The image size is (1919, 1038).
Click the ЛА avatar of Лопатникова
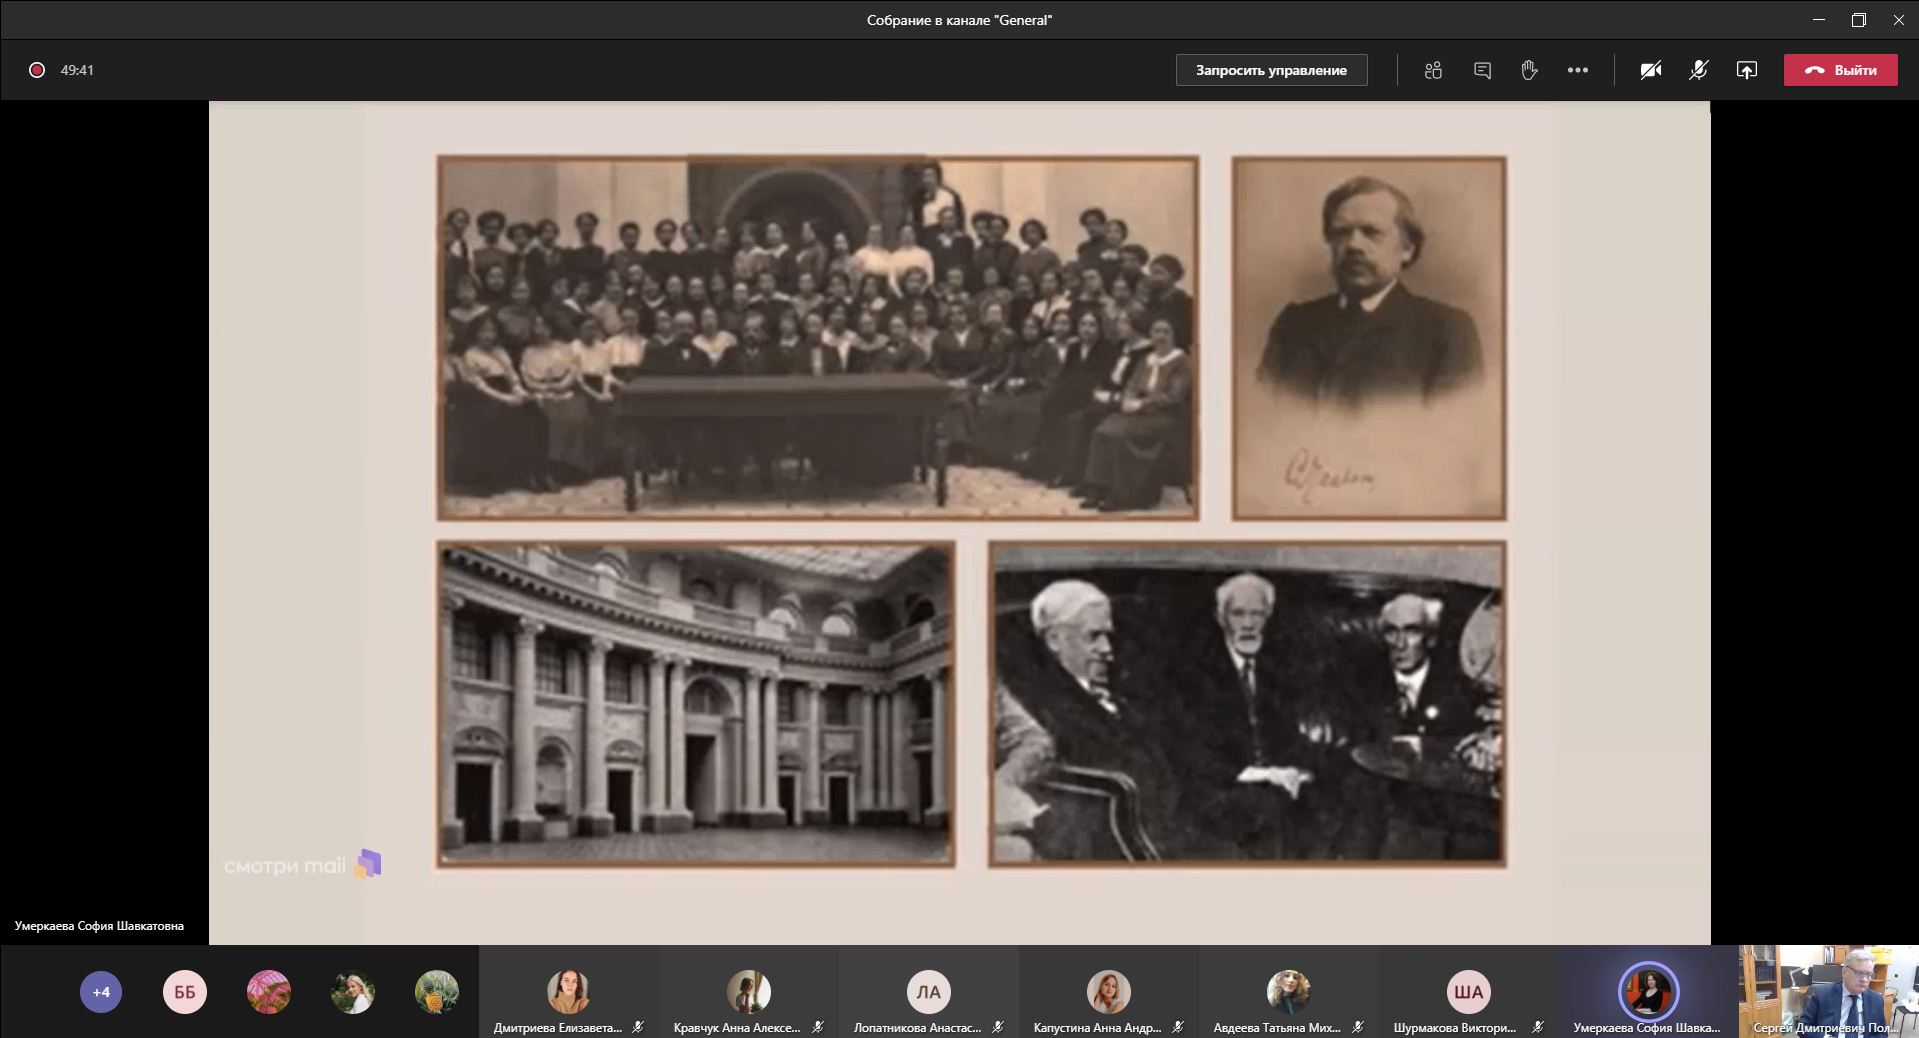click(928, 992)
